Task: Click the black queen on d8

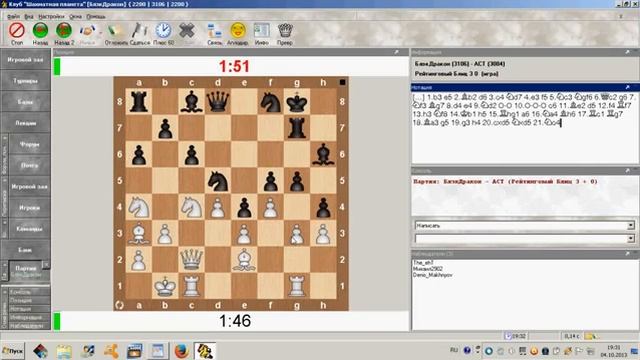Action: [218, 101]
